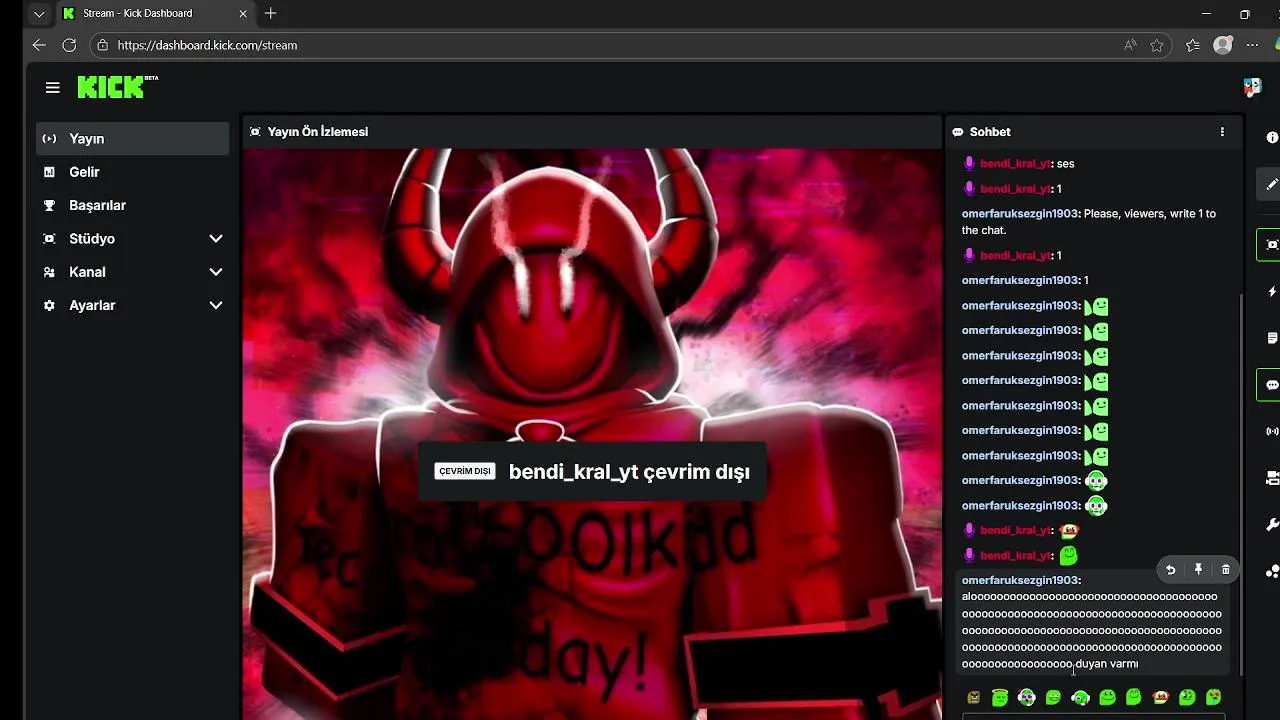Pick the green emote with pink glasses
This screenshot has height=720, width=1280.
1026,697
